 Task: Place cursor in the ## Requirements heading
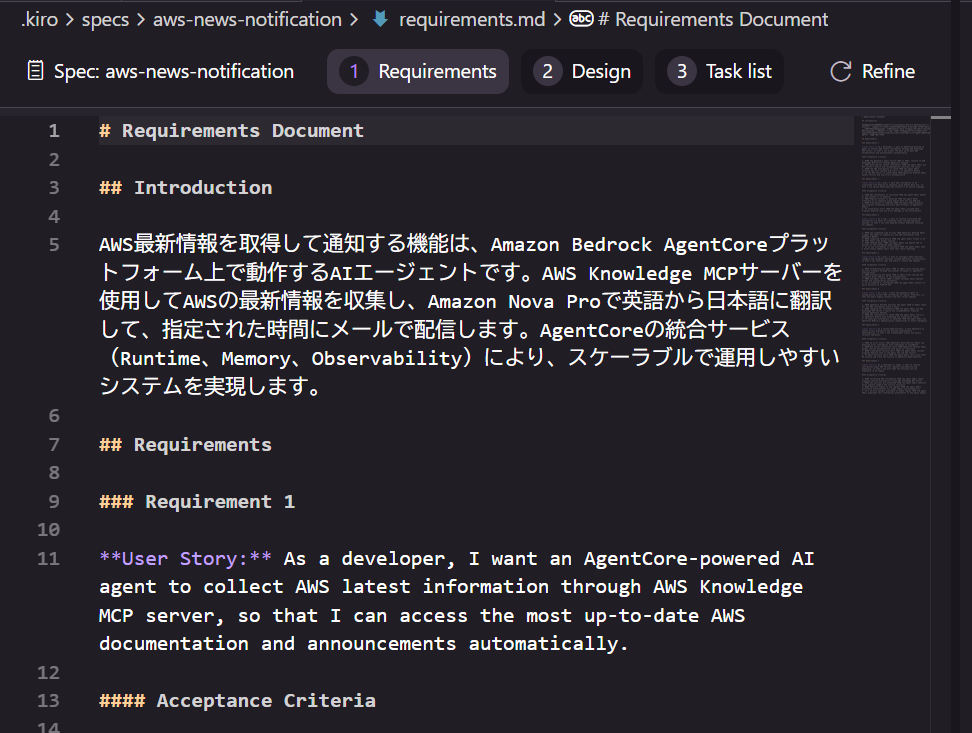coord(202,444)
